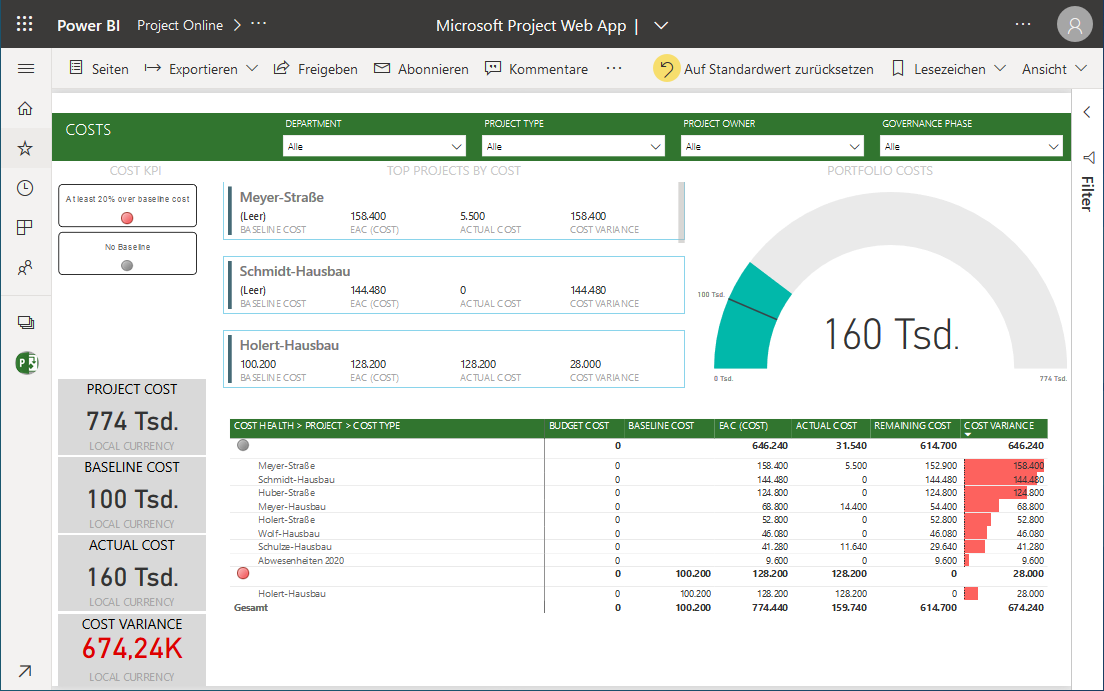
Task: Click the Freigeben share icon
Action: (282, 68)
